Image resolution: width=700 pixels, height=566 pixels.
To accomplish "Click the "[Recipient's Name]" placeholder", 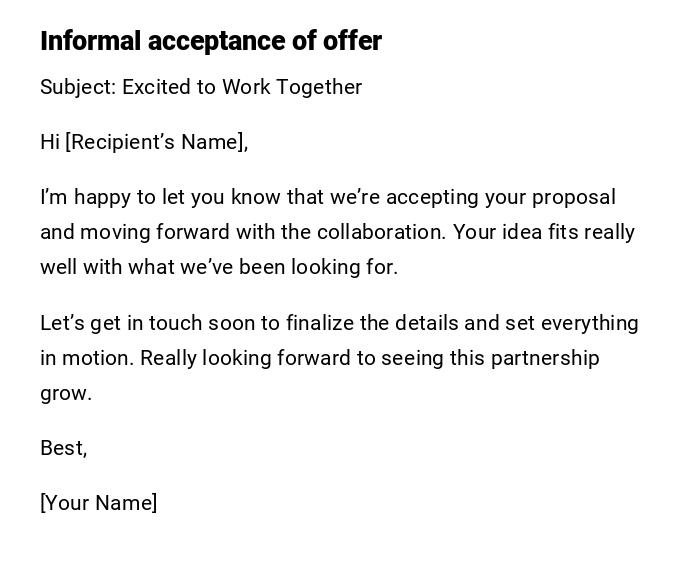I will (156, 142).
